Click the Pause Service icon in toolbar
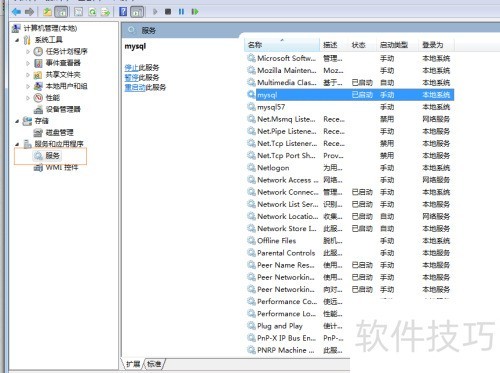 click(181, 12)
